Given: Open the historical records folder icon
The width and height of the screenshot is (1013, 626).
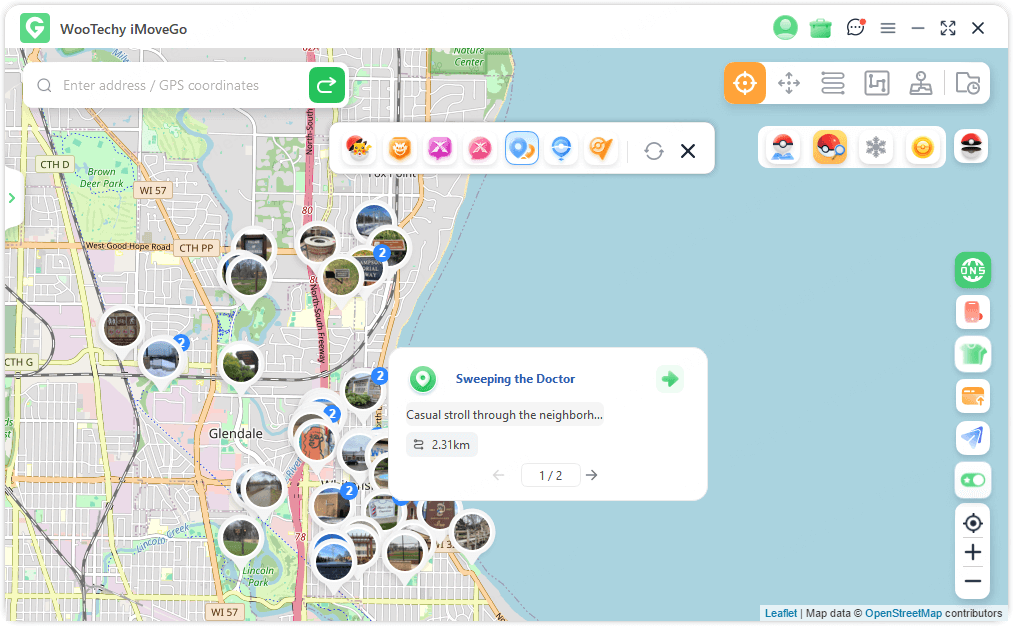Looking at the screenshot, I should pyautogui.click(x=967, y=83).
